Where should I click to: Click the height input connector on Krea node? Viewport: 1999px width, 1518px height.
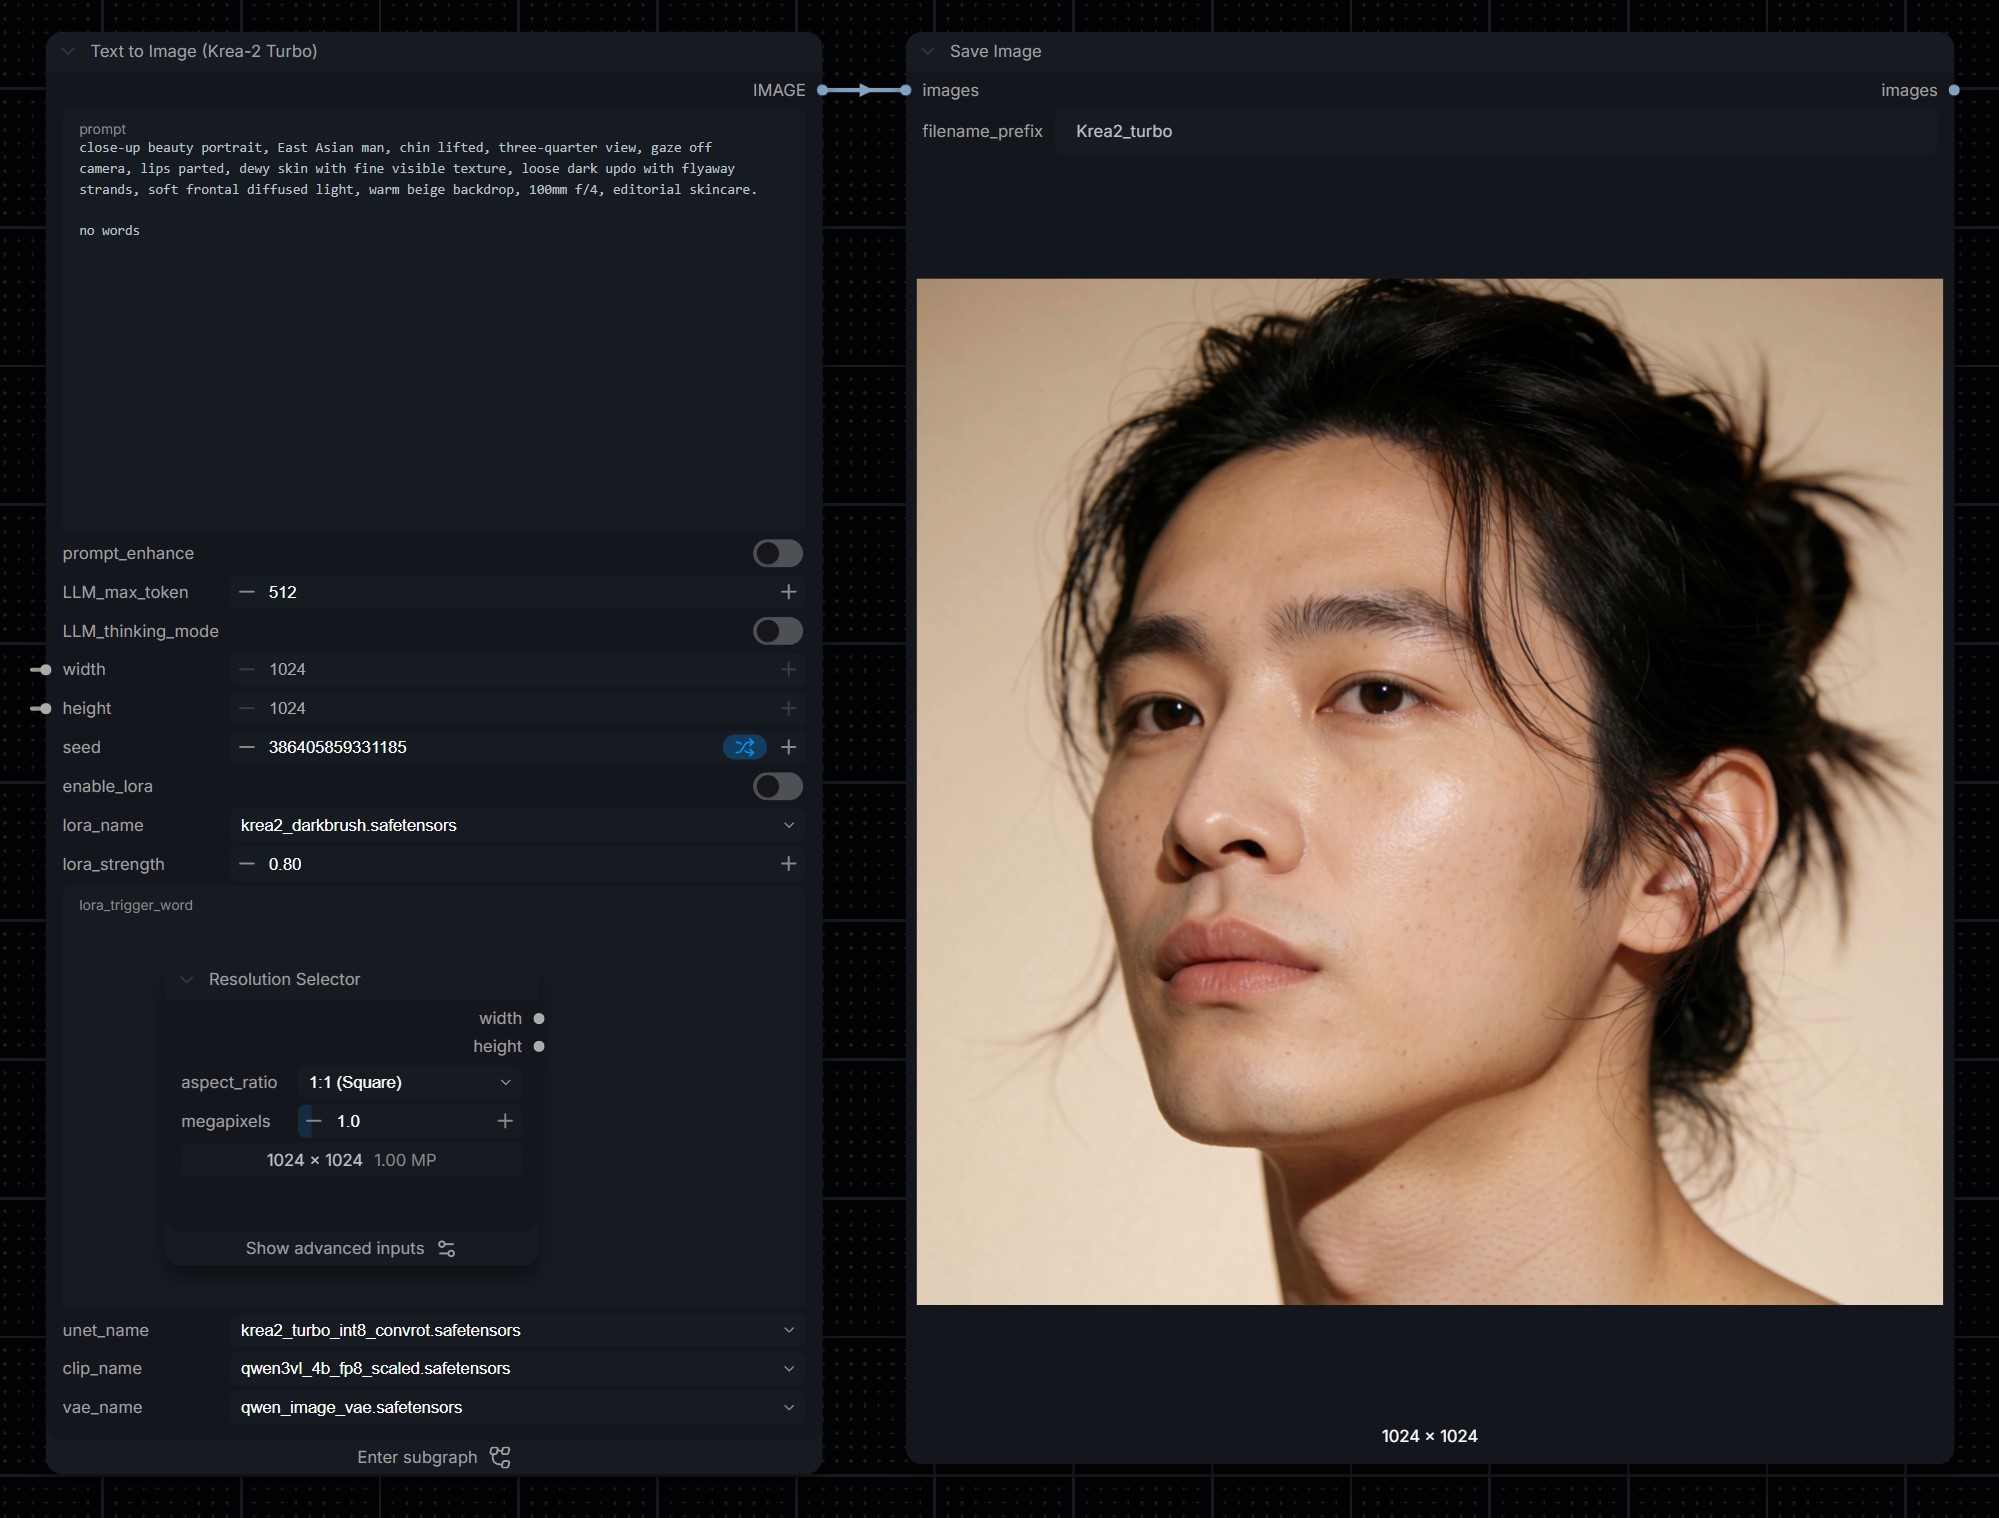coord(44,708)
